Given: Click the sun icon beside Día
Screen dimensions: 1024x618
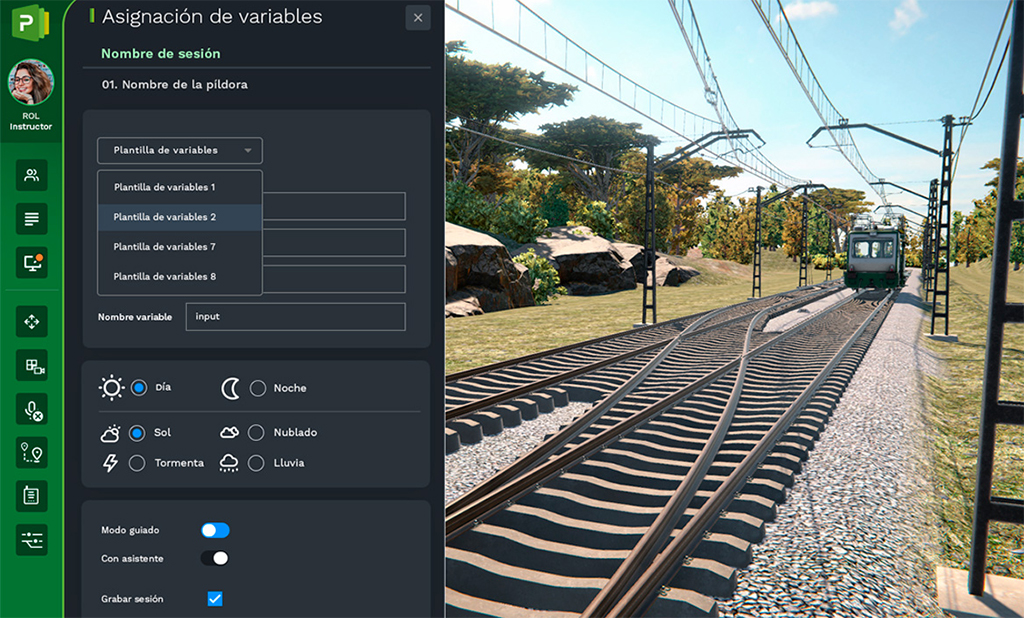Looking at the screenshot, I should [x=111, y=387].
